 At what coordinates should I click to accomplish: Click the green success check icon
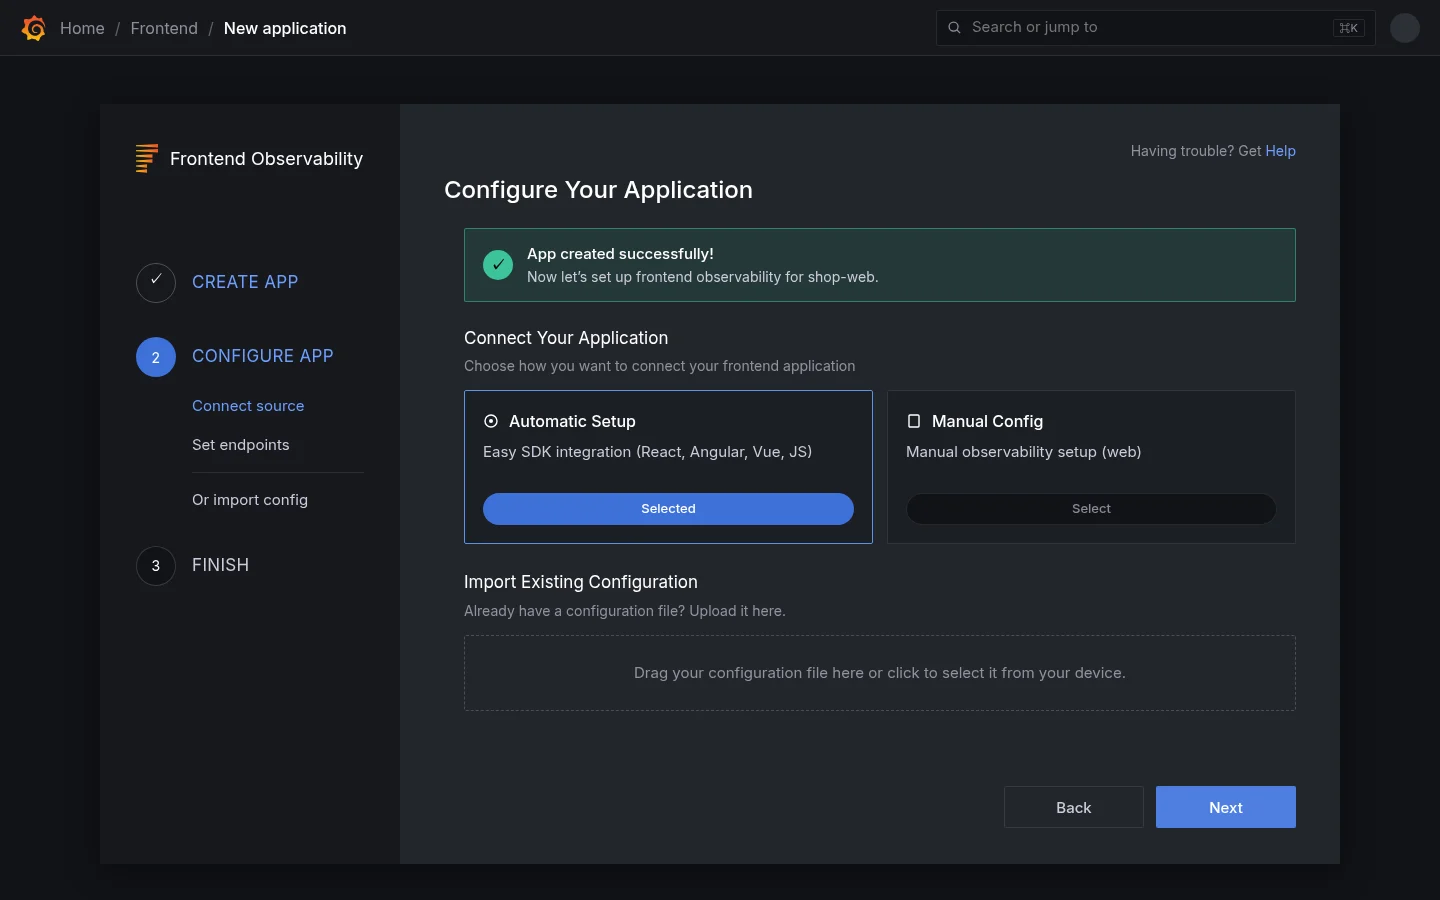pos(498,265)
